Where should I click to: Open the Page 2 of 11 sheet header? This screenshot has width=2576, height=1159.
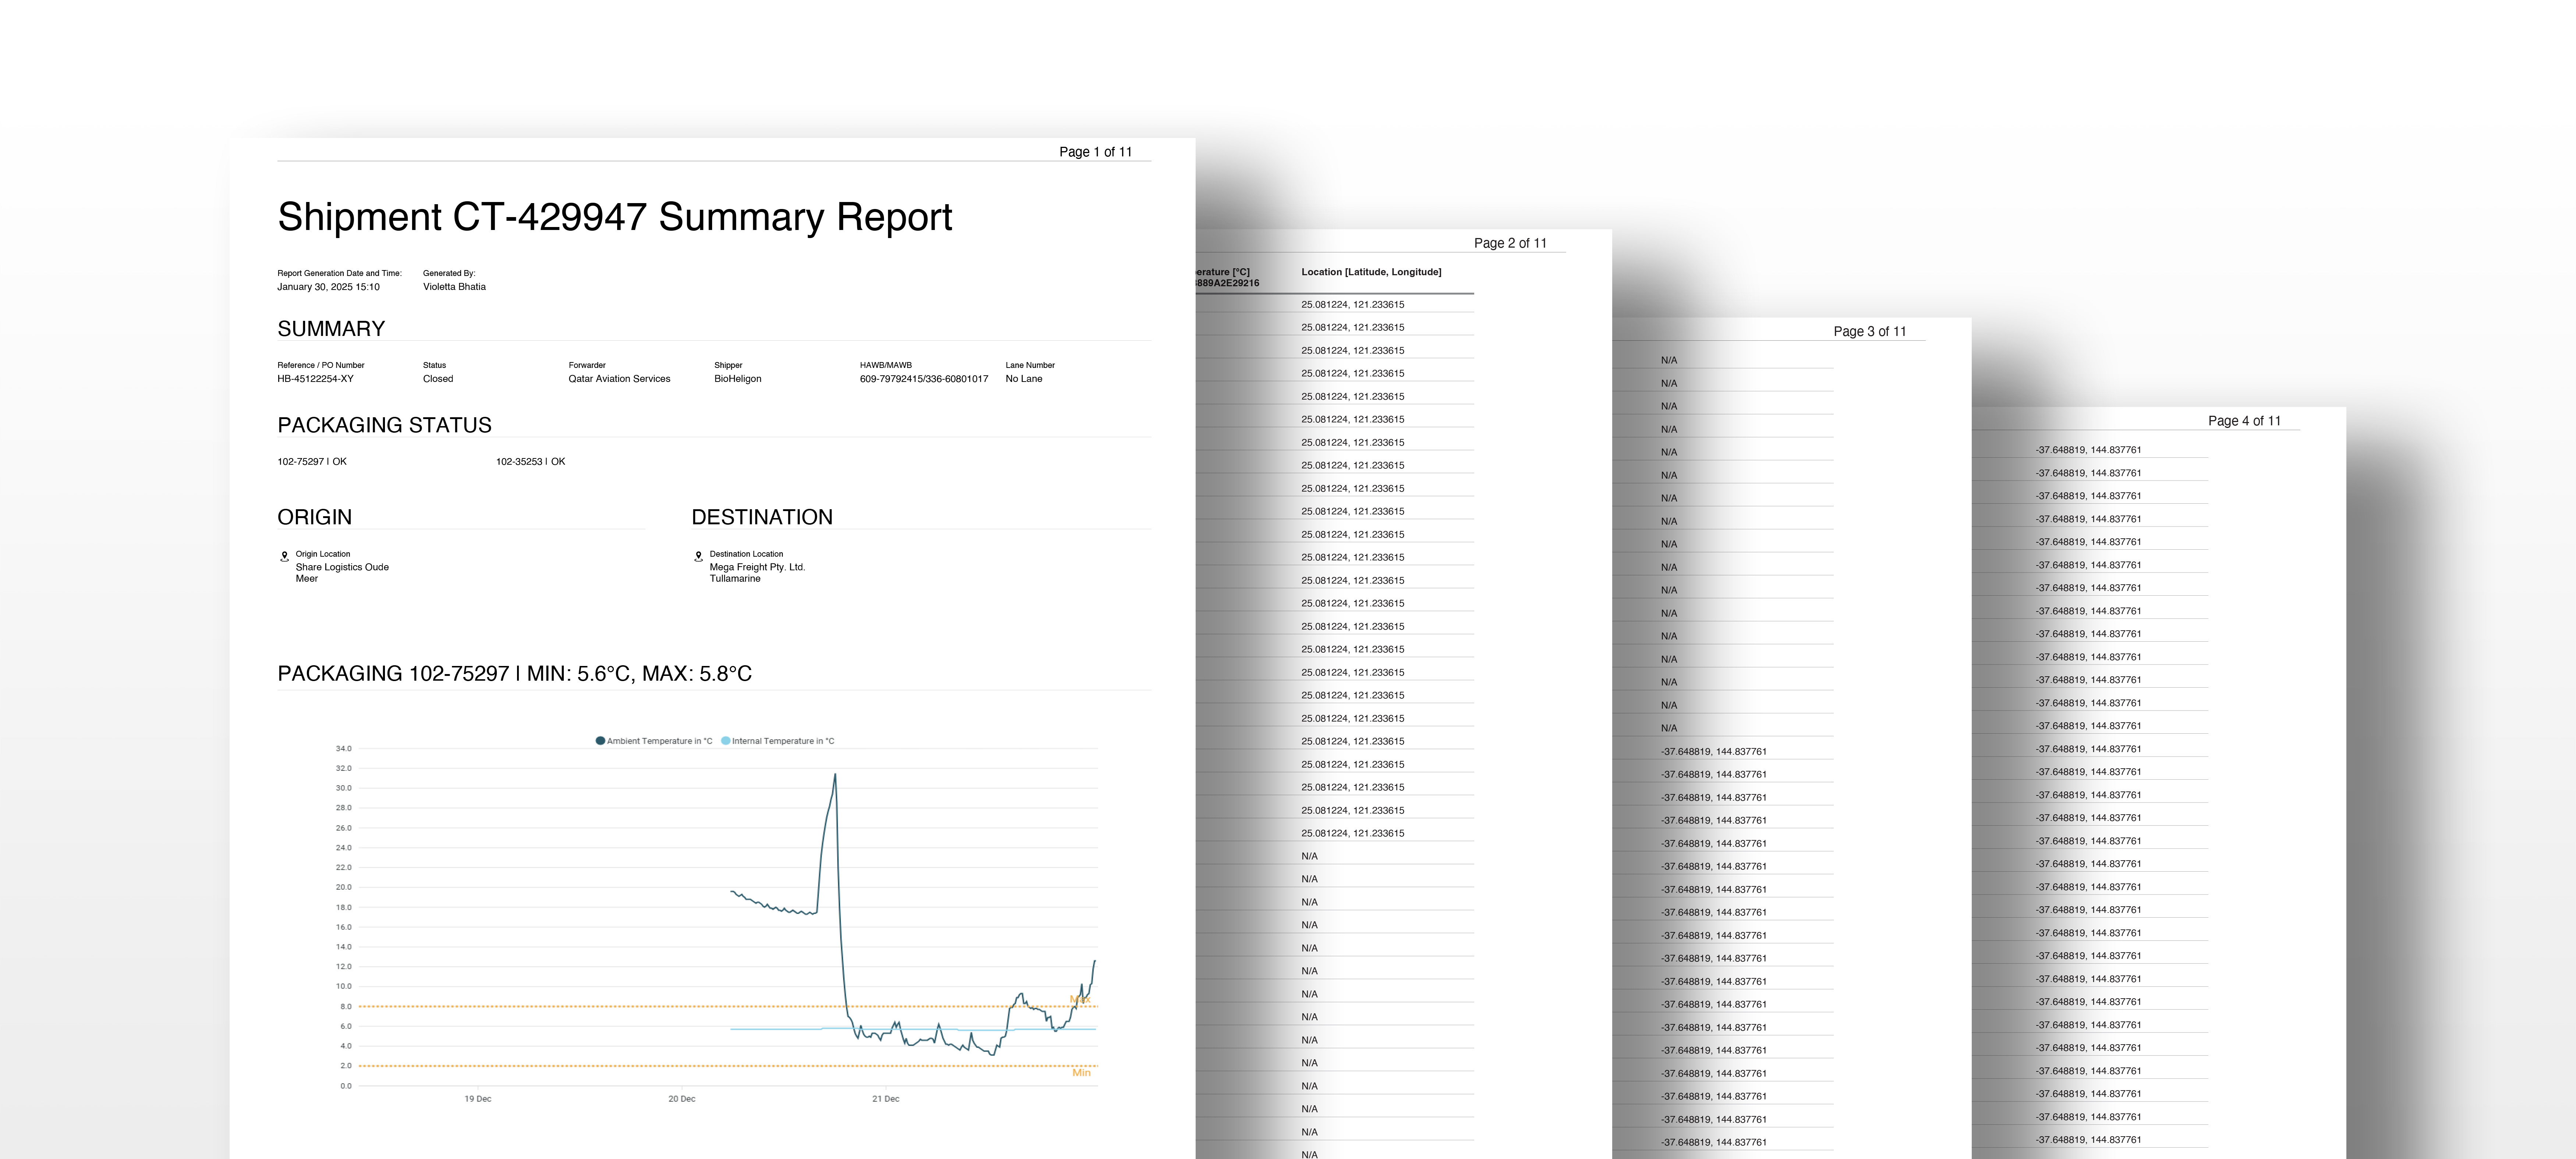1509,243
